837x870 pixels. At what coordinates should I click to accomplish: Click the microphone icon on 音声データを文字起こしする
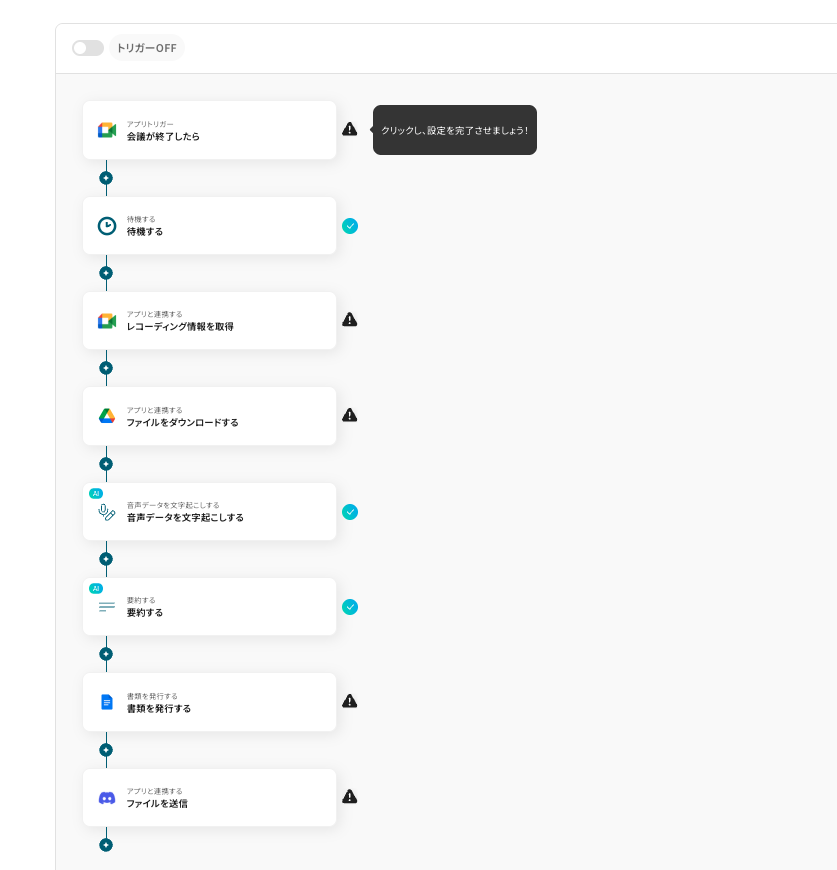[106, 512]
